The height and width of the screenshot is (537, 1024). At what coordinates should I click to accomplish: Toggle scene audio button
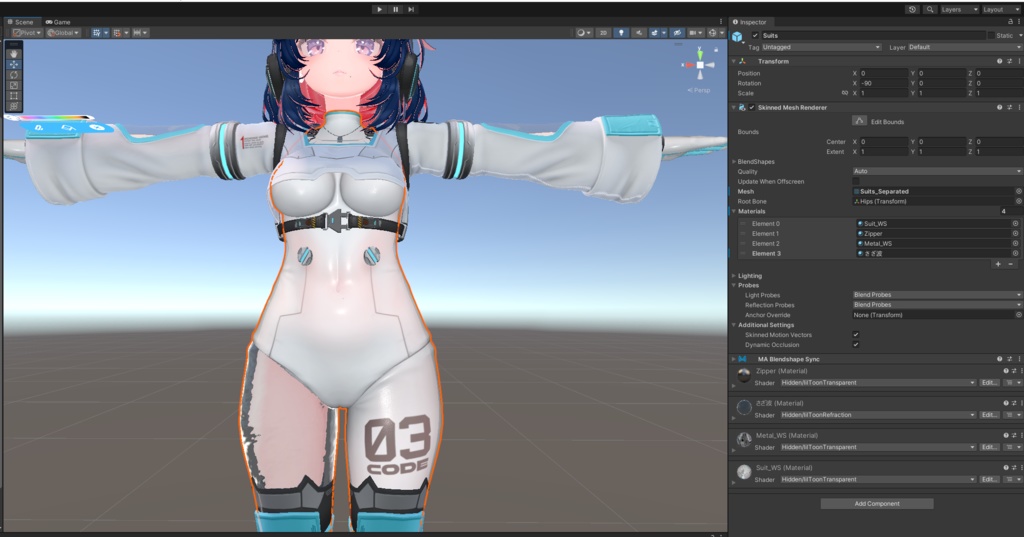click(639, 33)
